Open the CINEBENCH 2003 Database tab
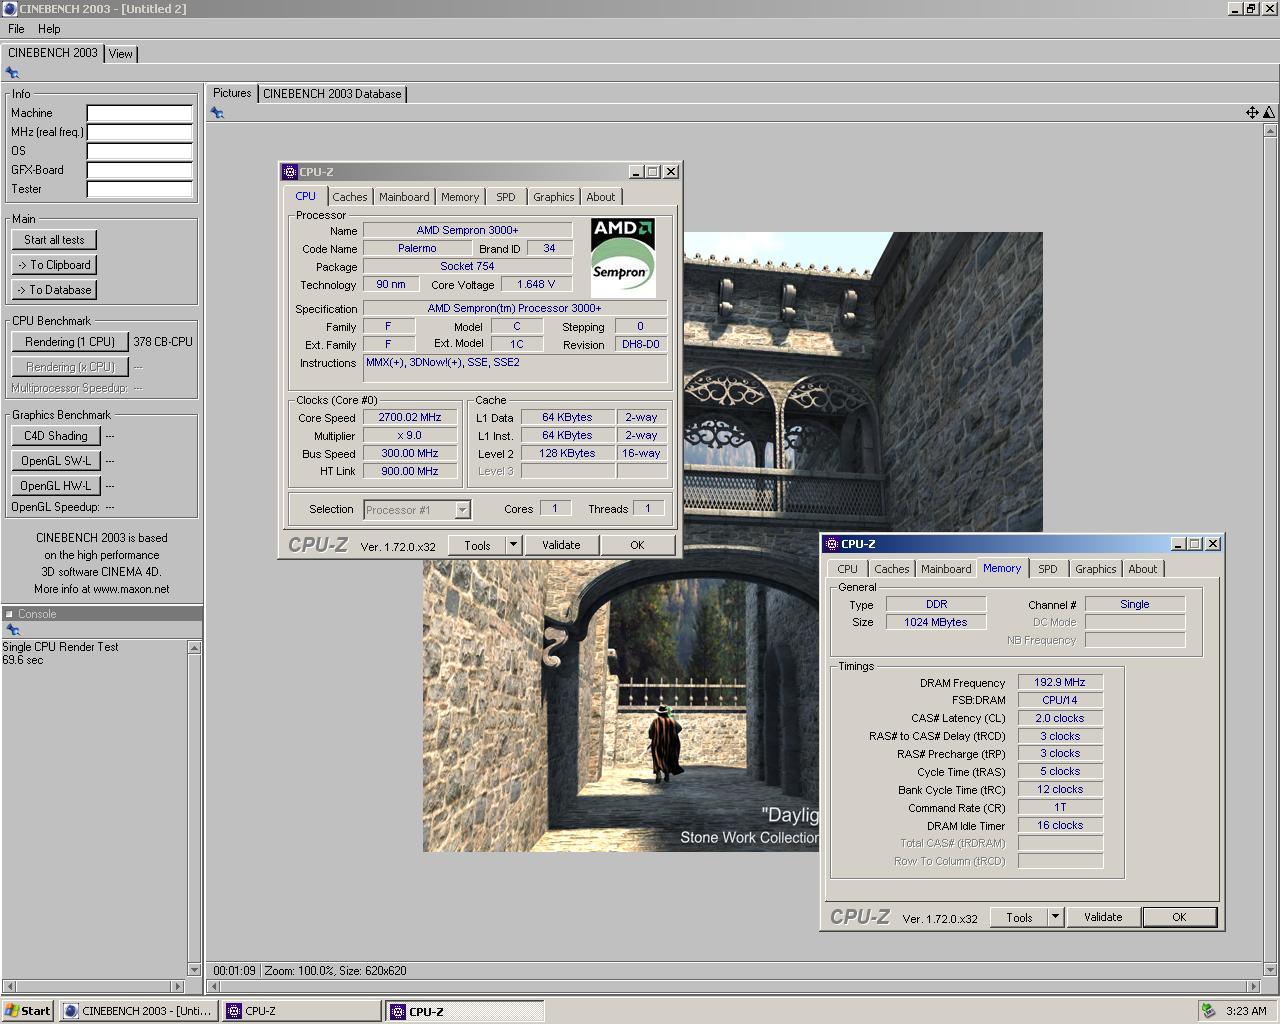This screenshot has width=1280, height=1024. click(332, 94)
